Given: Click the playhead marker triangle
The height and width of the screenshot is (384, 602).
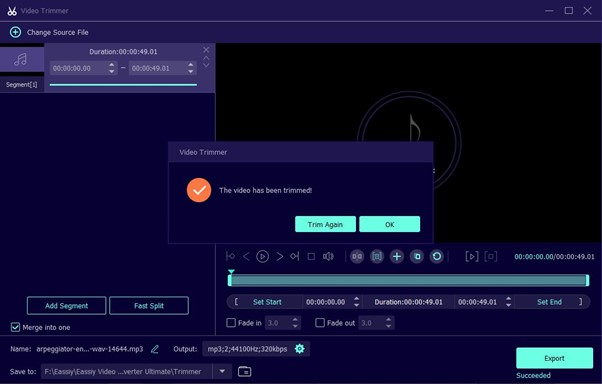Looking at the screenshot, I should 231,271.
